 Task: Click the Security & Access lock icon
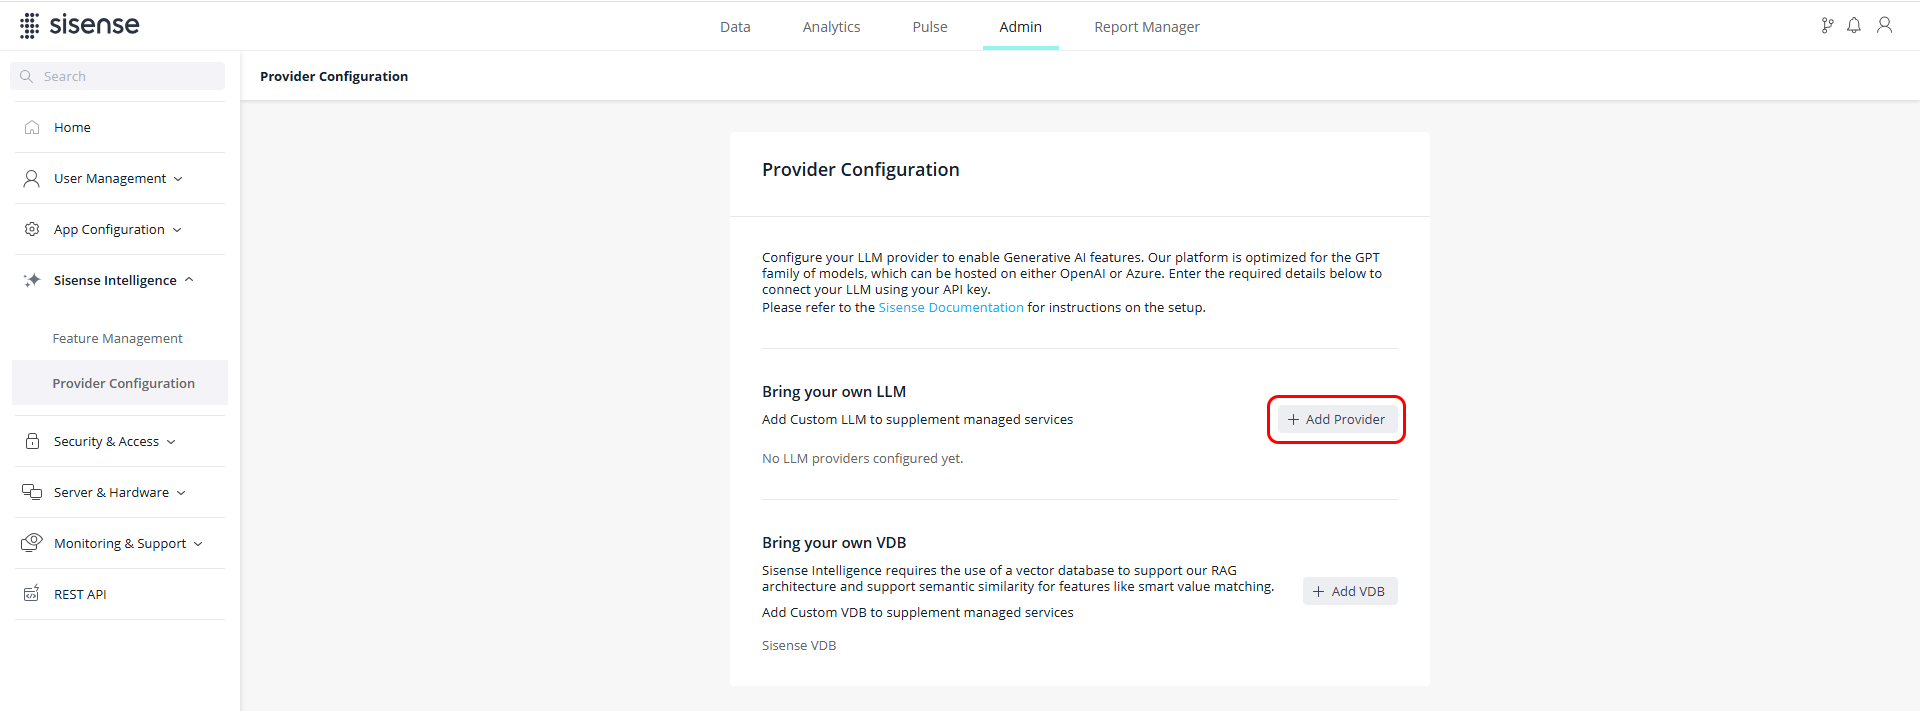pos(32,441)
